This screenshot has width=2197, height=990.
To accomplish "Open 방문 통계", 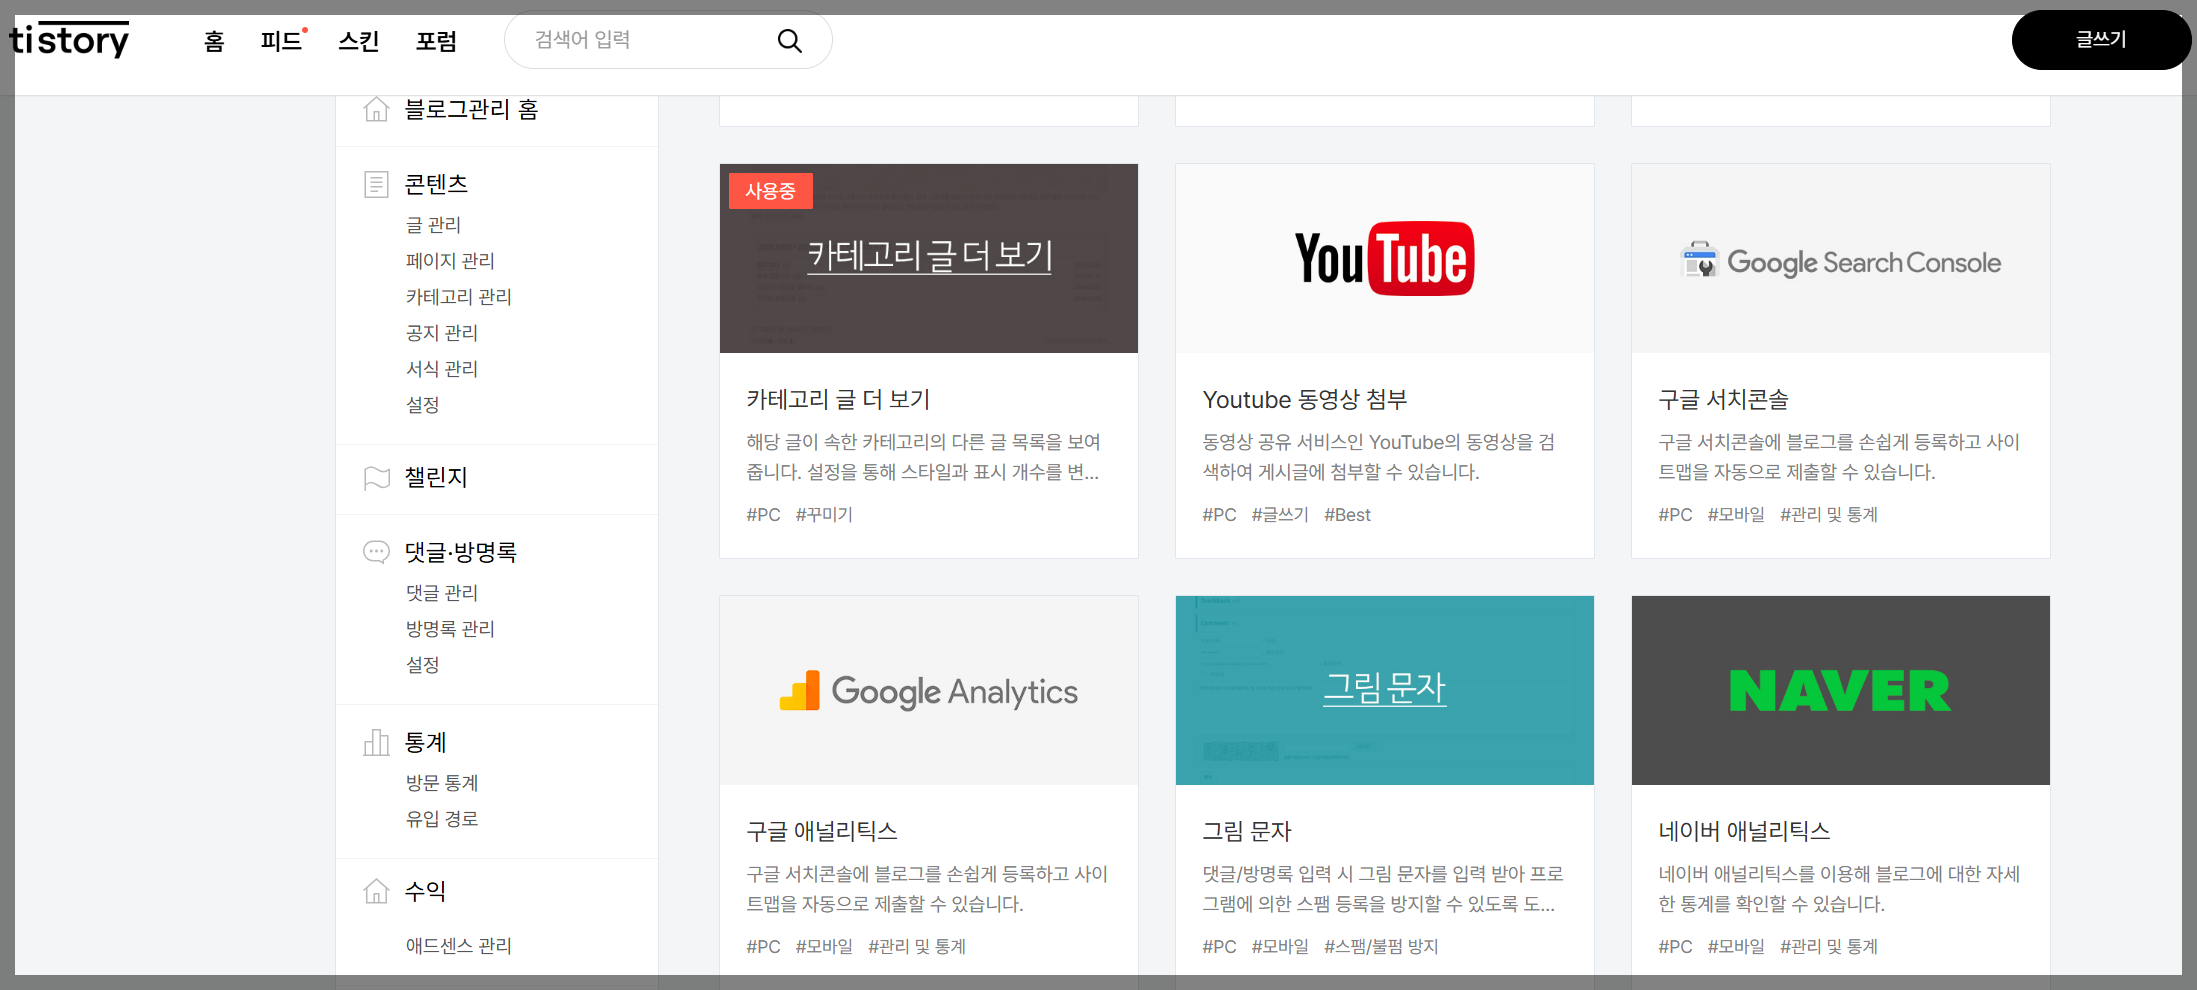I will coord(442,783).
